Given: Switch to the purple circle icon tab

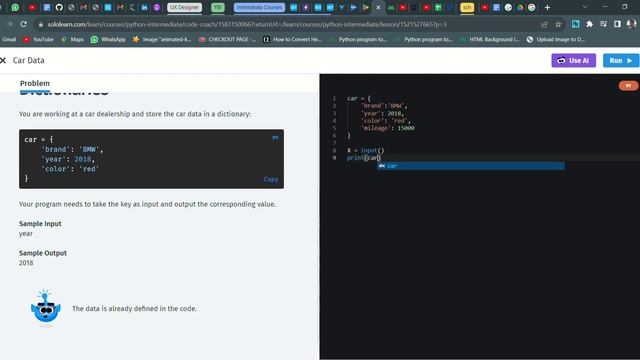Looking at the screenshot, I should 157,7.
